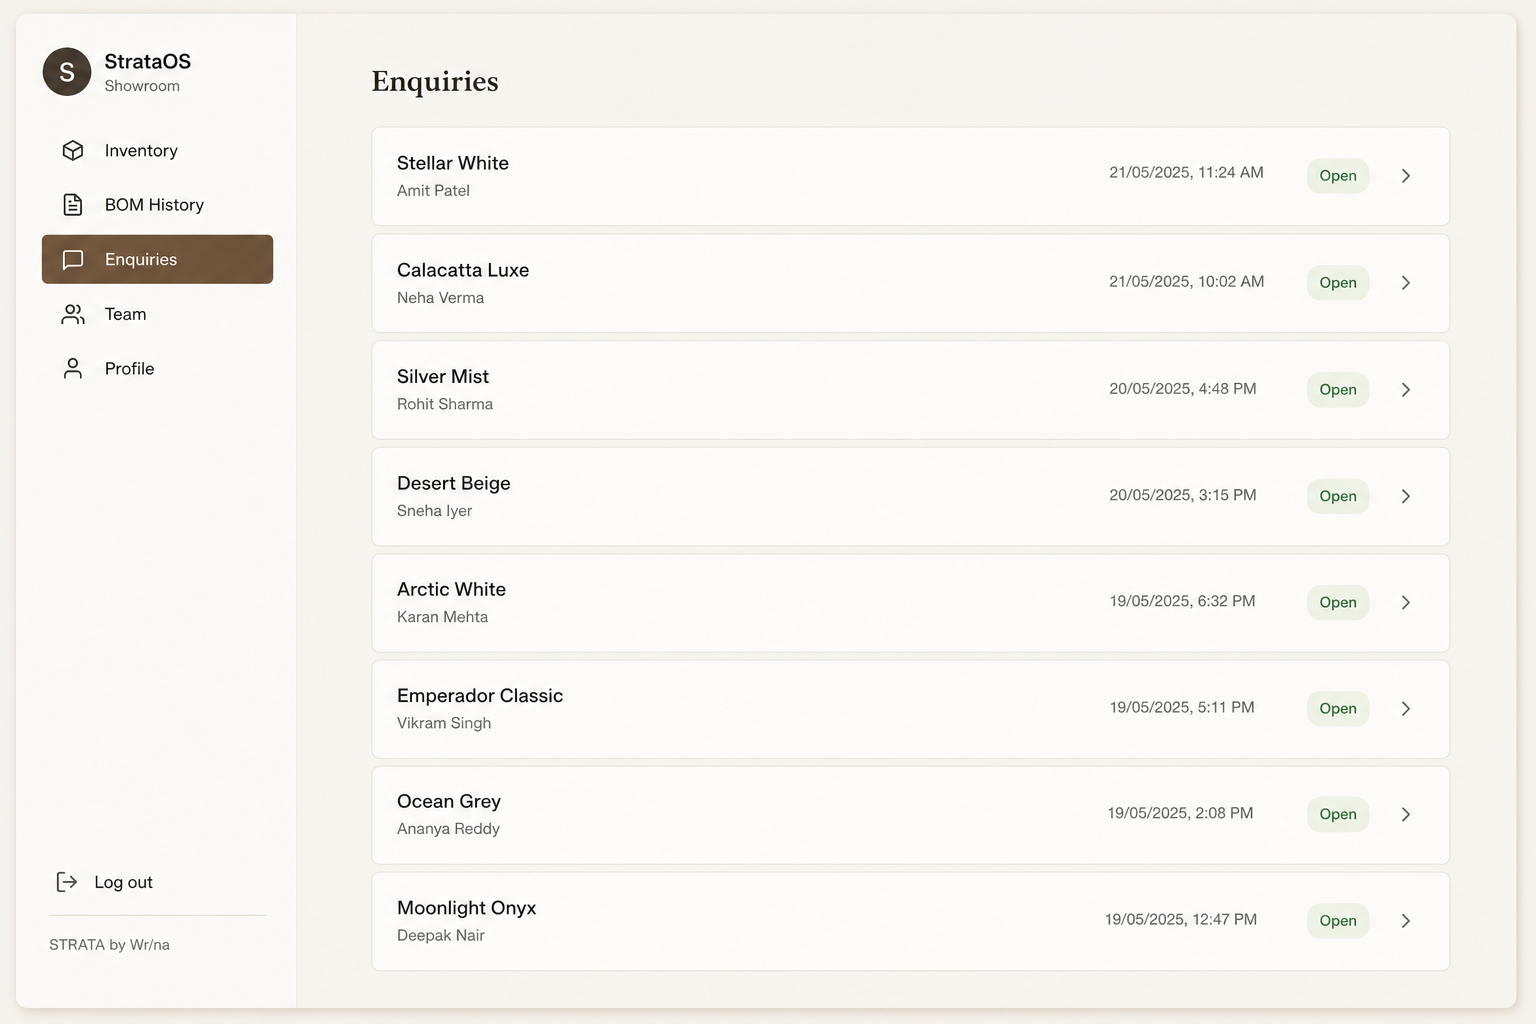Click Open status on Ocean Grey
The width and height of the screenshot is (1536, 1024).
1338,815
